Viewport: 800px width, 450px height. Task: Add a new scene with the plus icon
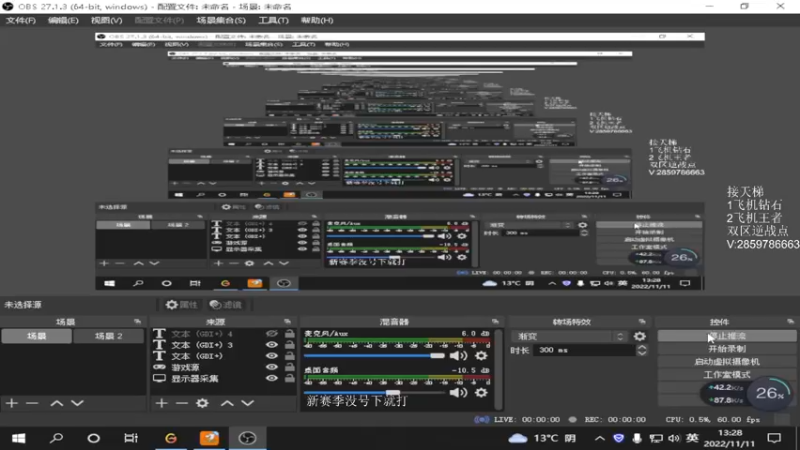[11, 403]
